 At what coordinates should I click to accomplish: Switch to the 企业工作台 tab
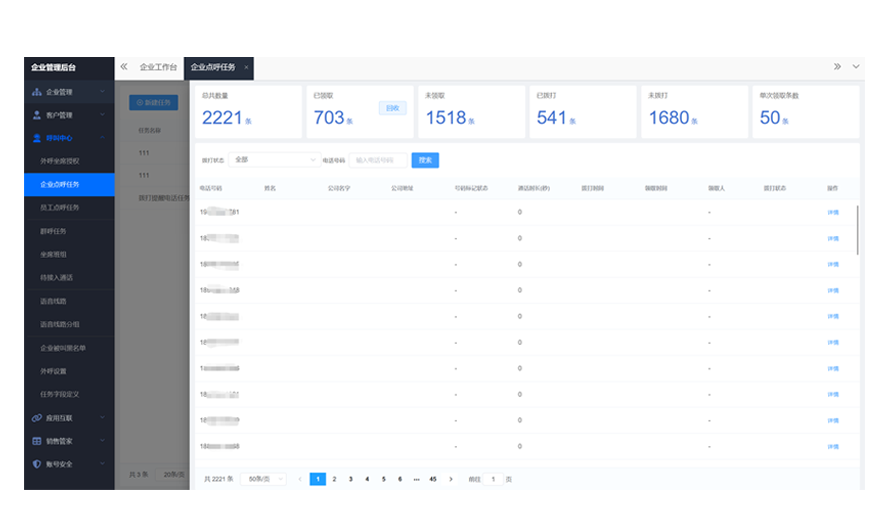158,67
